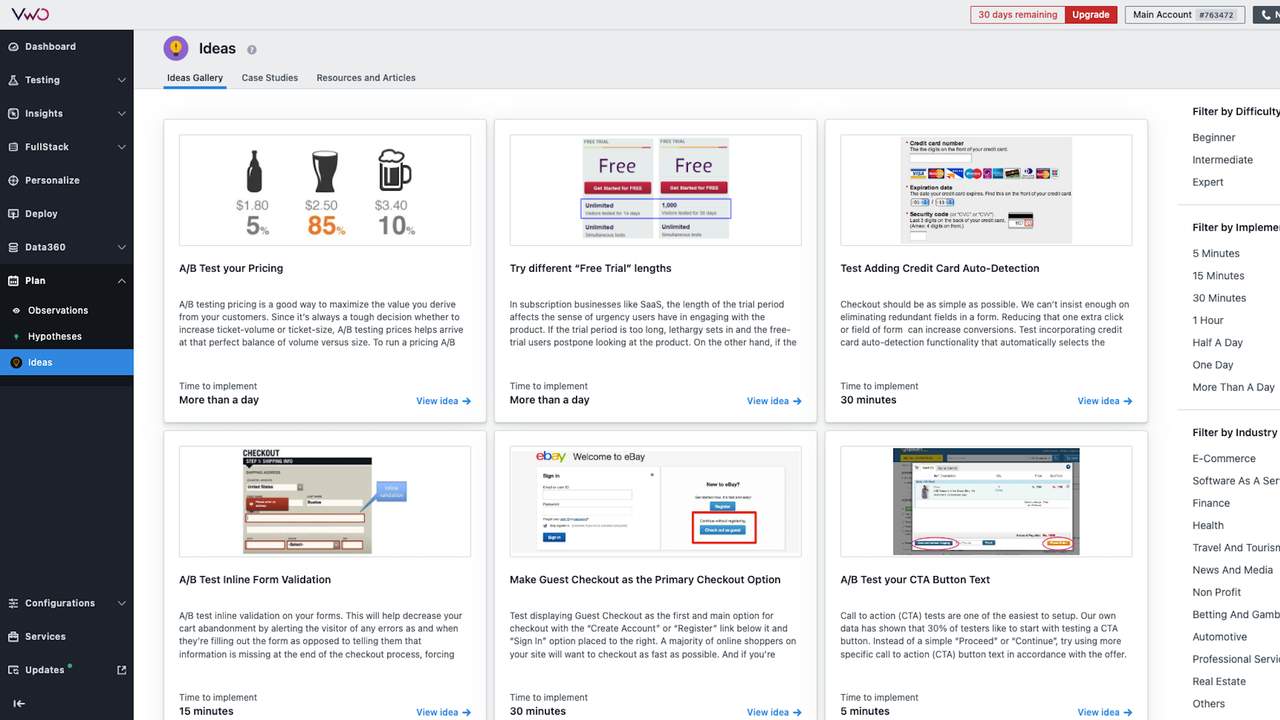Filter ideas by Health industry
Viewport: 1280px width, 720px height.
click(x=1208, y=526)
